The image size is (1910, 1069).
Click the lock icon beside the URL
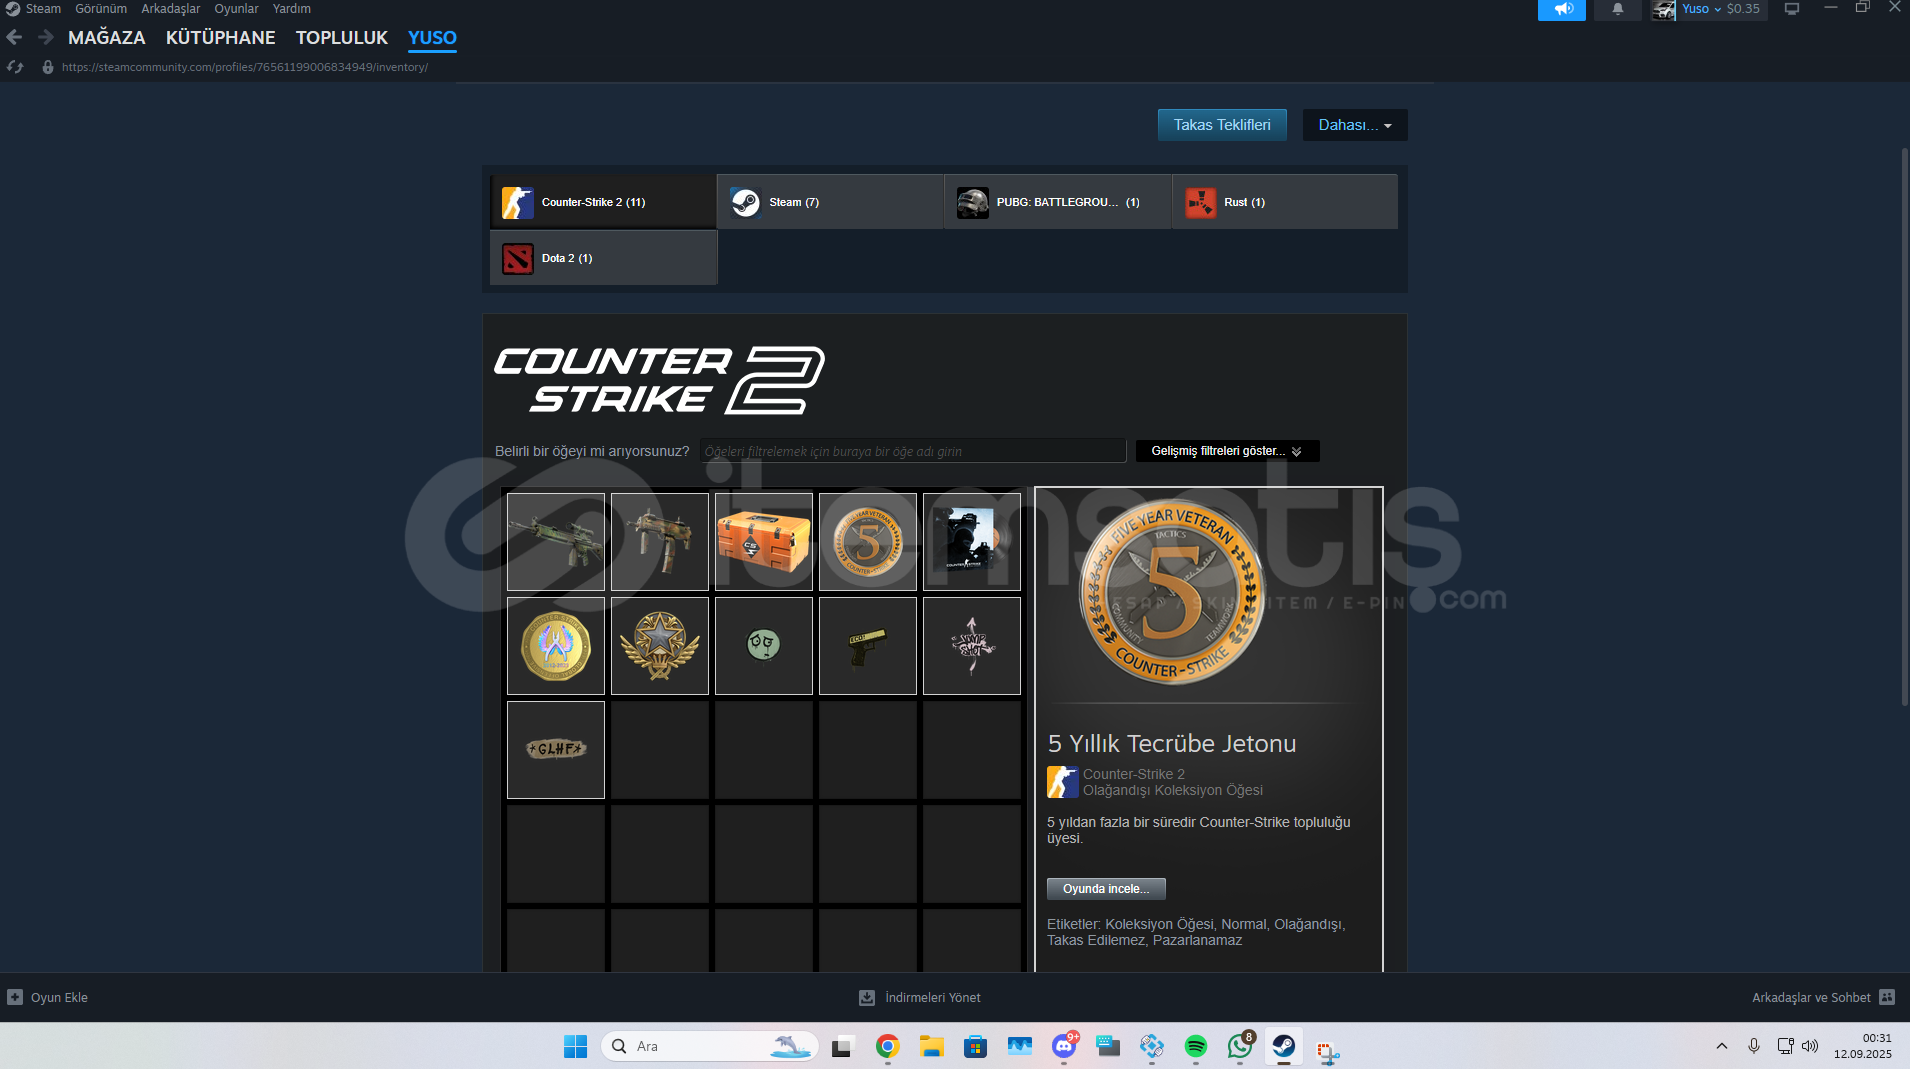(x=47, y=67)
